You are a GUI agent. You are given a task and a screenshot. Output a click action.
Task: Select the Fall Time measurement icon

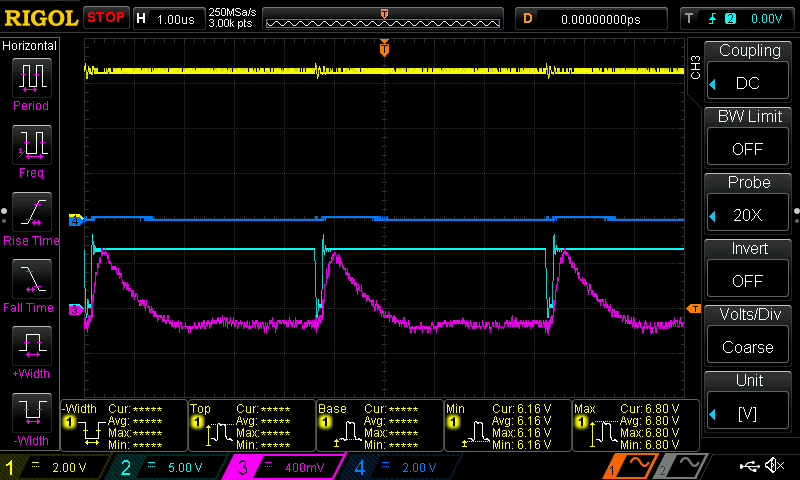click(32, 279)
